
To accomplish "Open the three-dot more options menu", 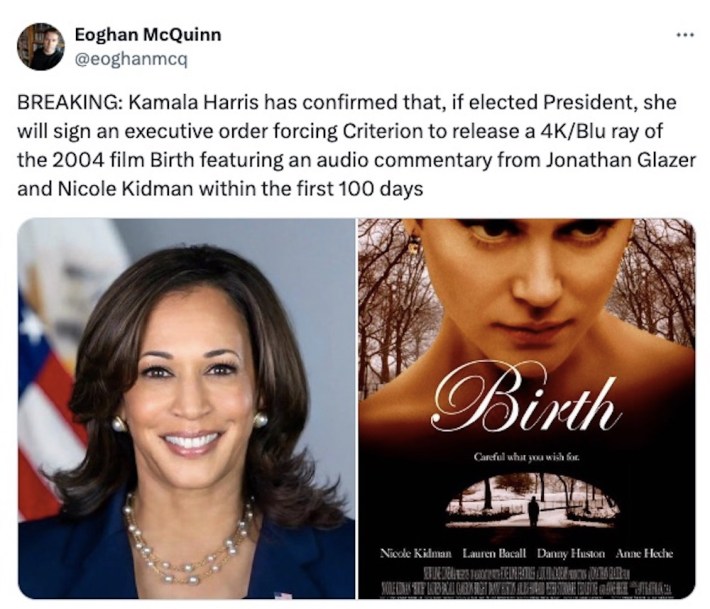I will coord(684,35).
